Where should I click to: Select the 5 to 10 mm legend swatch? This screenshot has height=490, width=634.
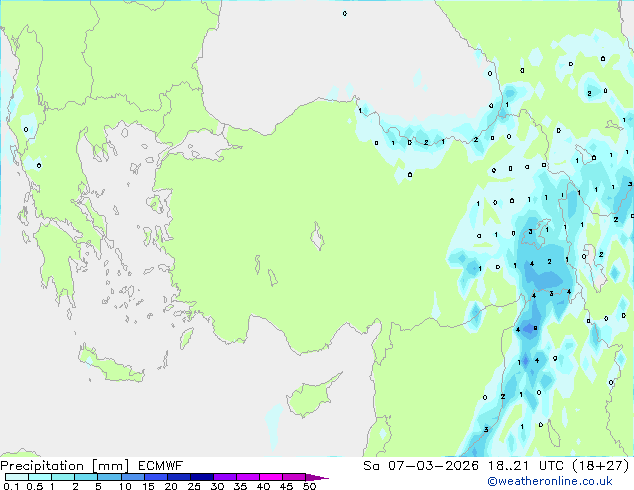(109, 477)
